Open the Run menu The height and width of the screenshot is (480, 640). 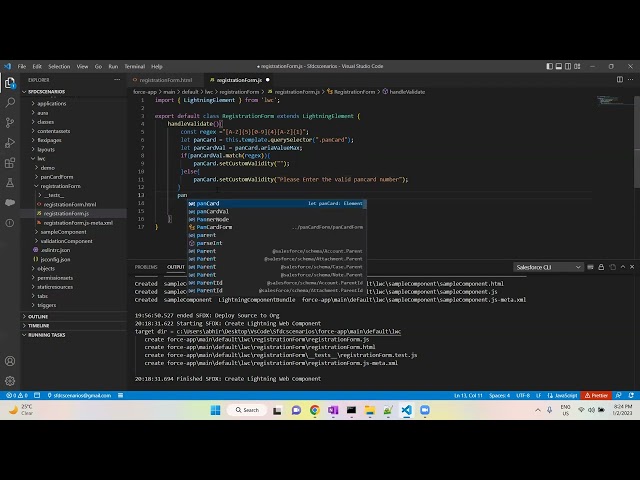[x=113, y=66]
